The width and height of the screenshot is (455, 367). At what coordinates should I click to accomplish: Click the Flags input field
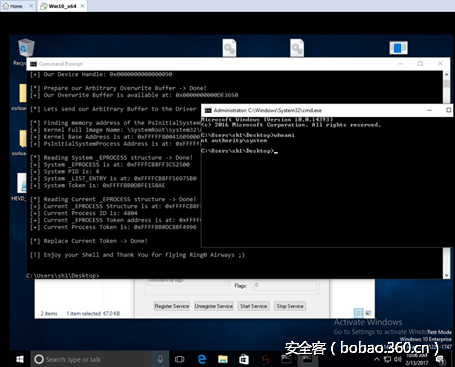coord(284,285)
